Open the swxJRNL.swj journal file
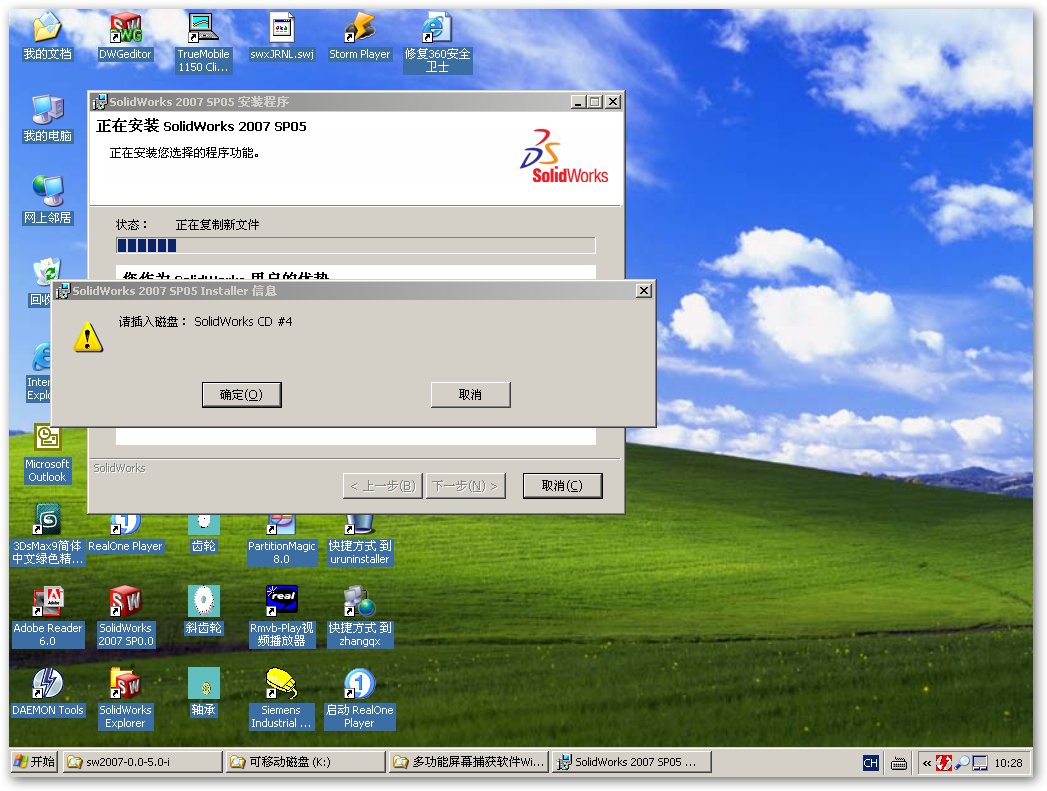This screenshot has width=1047, height=791. pos(281,30)
